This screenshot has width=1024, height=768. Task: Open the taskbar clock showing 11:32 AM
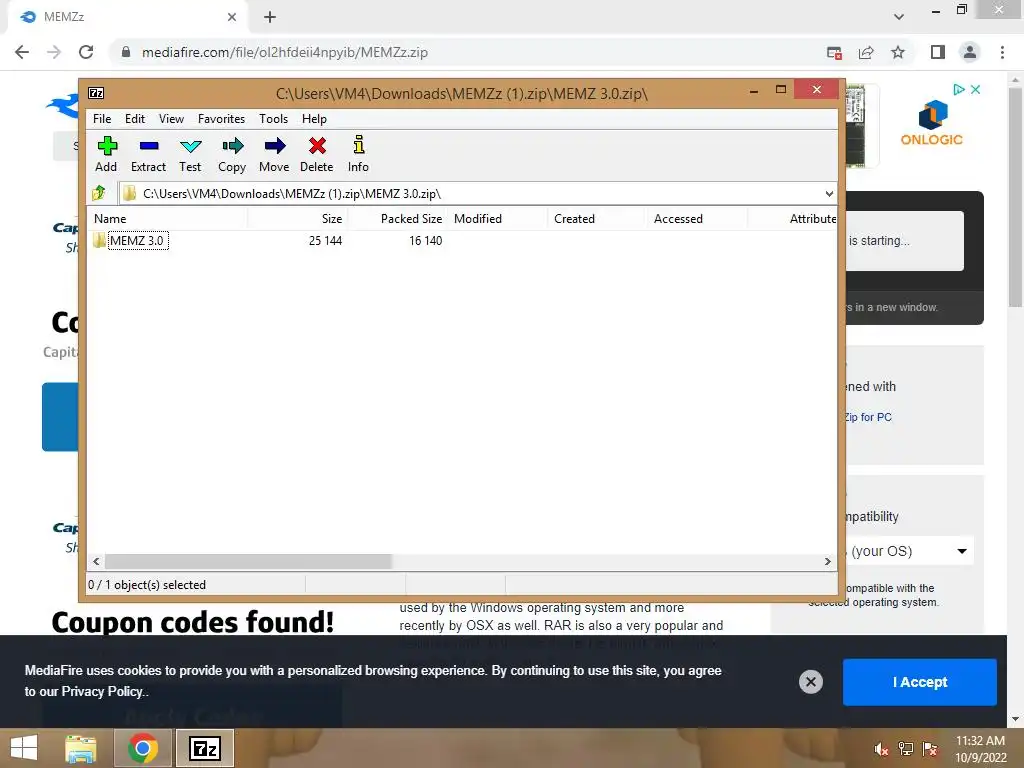(x=981, y=749)
